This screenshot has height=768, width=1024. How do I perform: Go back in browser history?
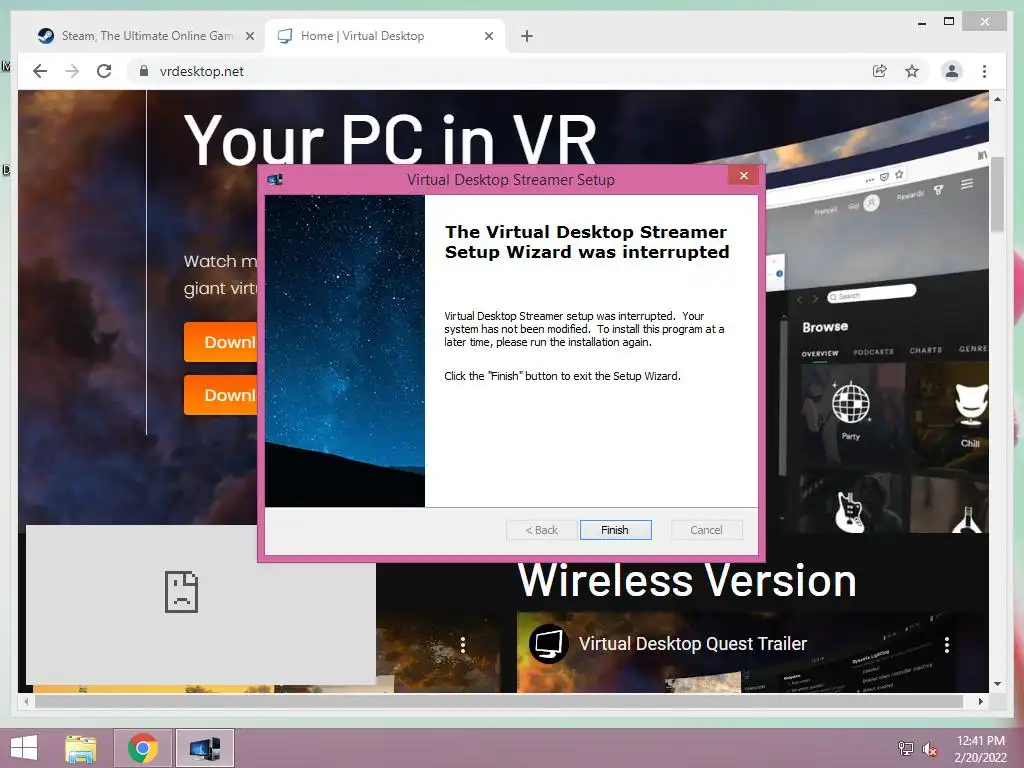pos(40,71)
